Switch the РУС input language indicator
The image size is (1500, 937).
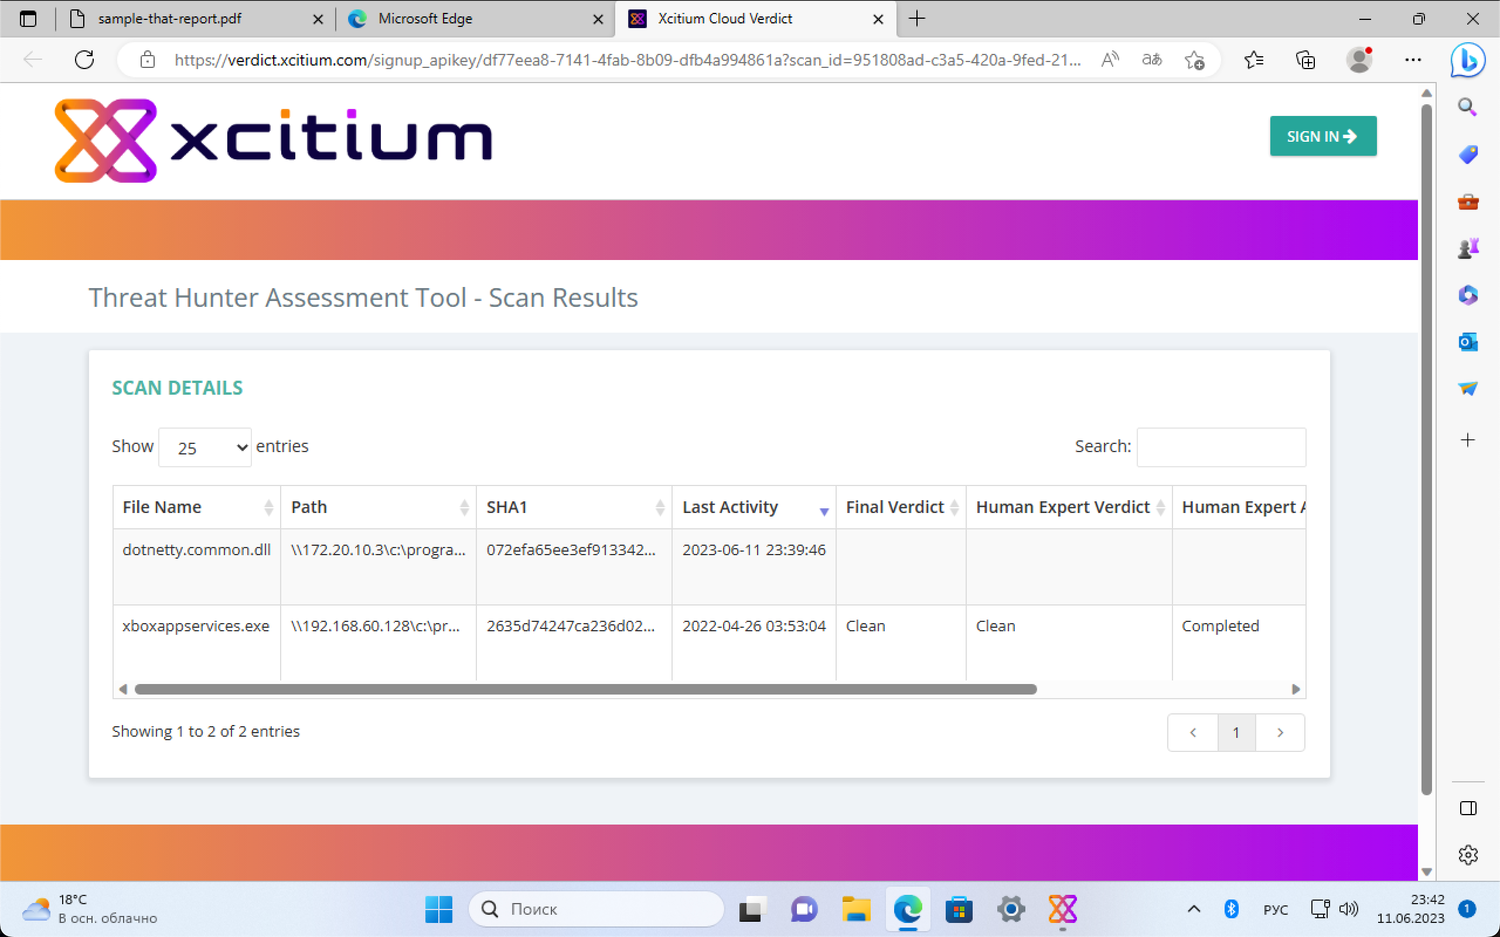[x=1275, y=909]
